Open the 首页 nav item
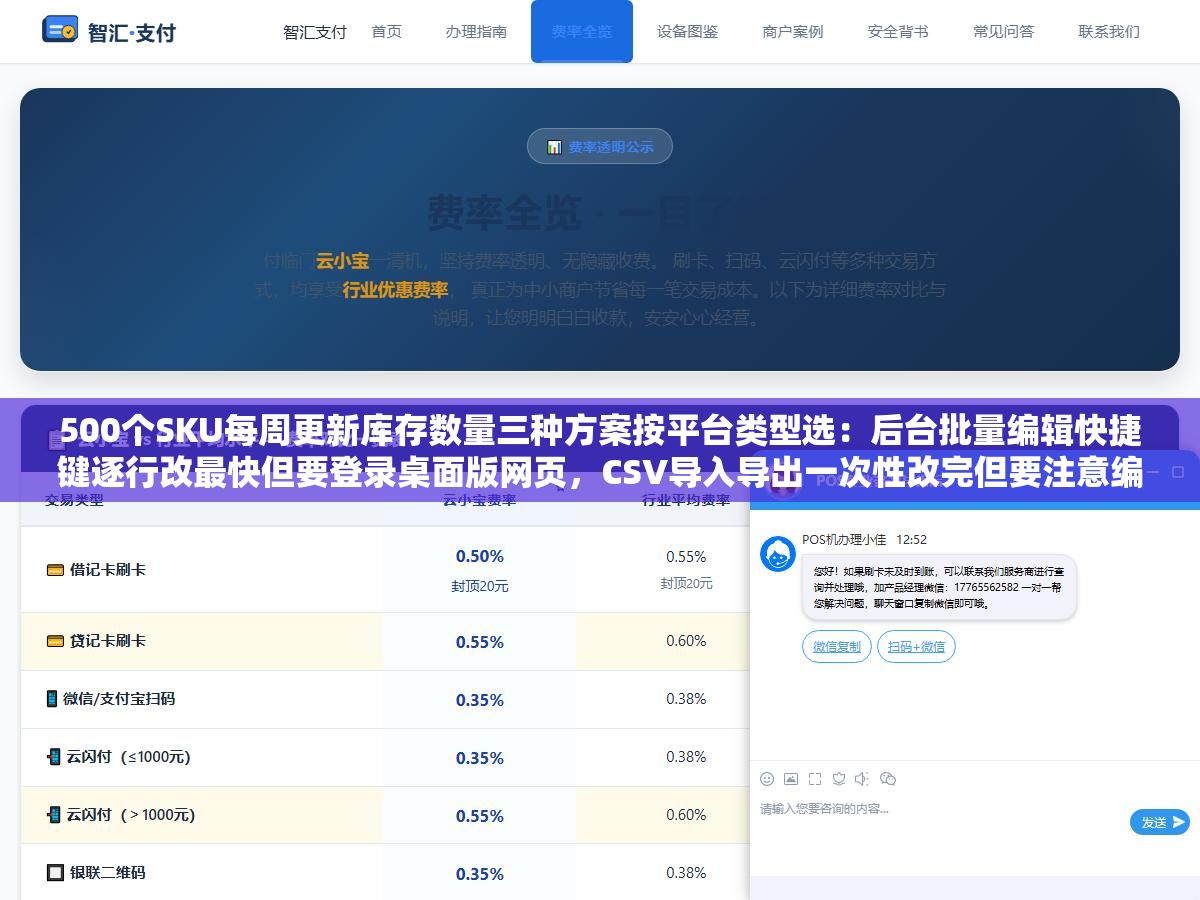This screenshot has width=1200, height=900. (x=386, y=31)
